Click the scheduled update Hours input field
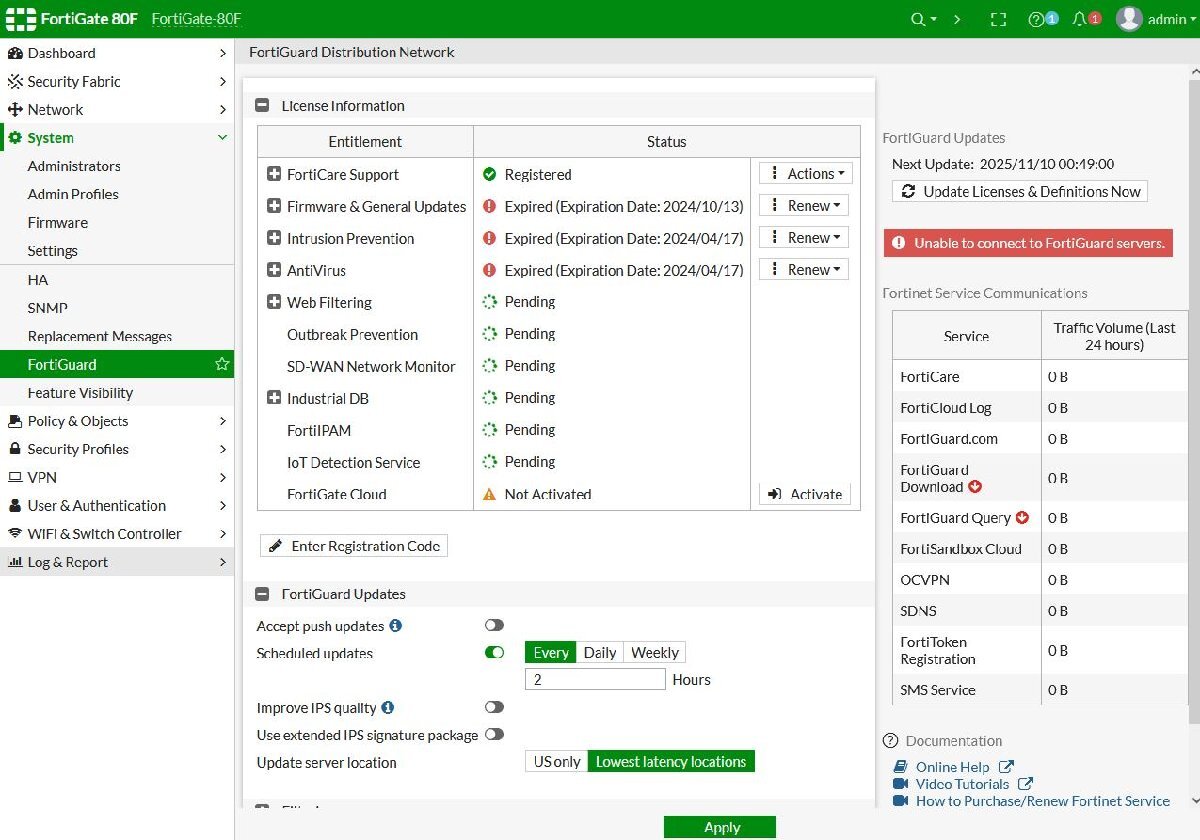Viewport: 1200px width, 840px height. pos(595,680)
